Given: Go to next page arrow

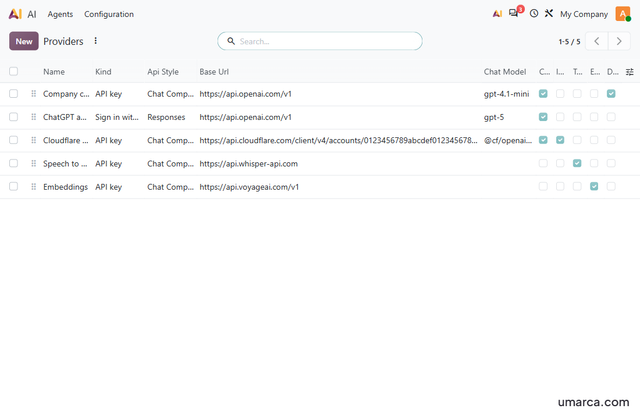Looking at the screenshot, I should pos(619,41).
